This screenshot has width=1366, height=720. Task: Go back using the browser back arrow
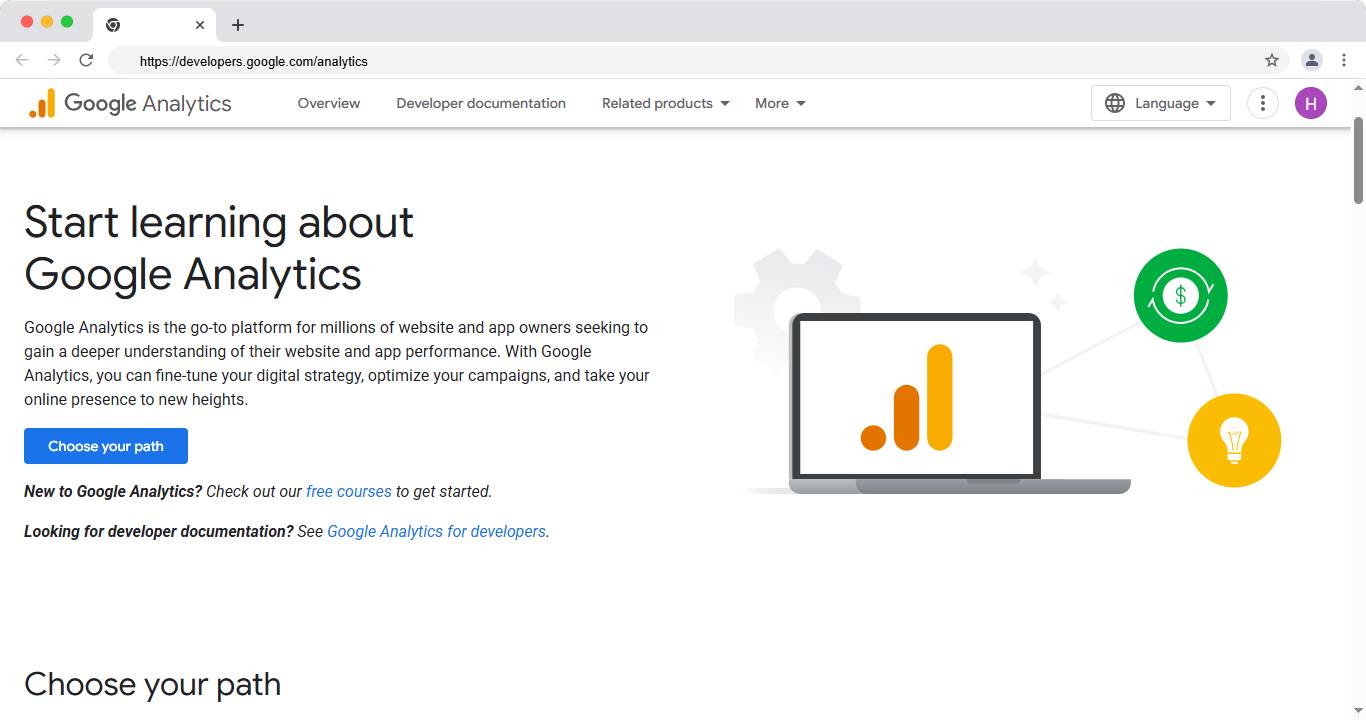22,60
